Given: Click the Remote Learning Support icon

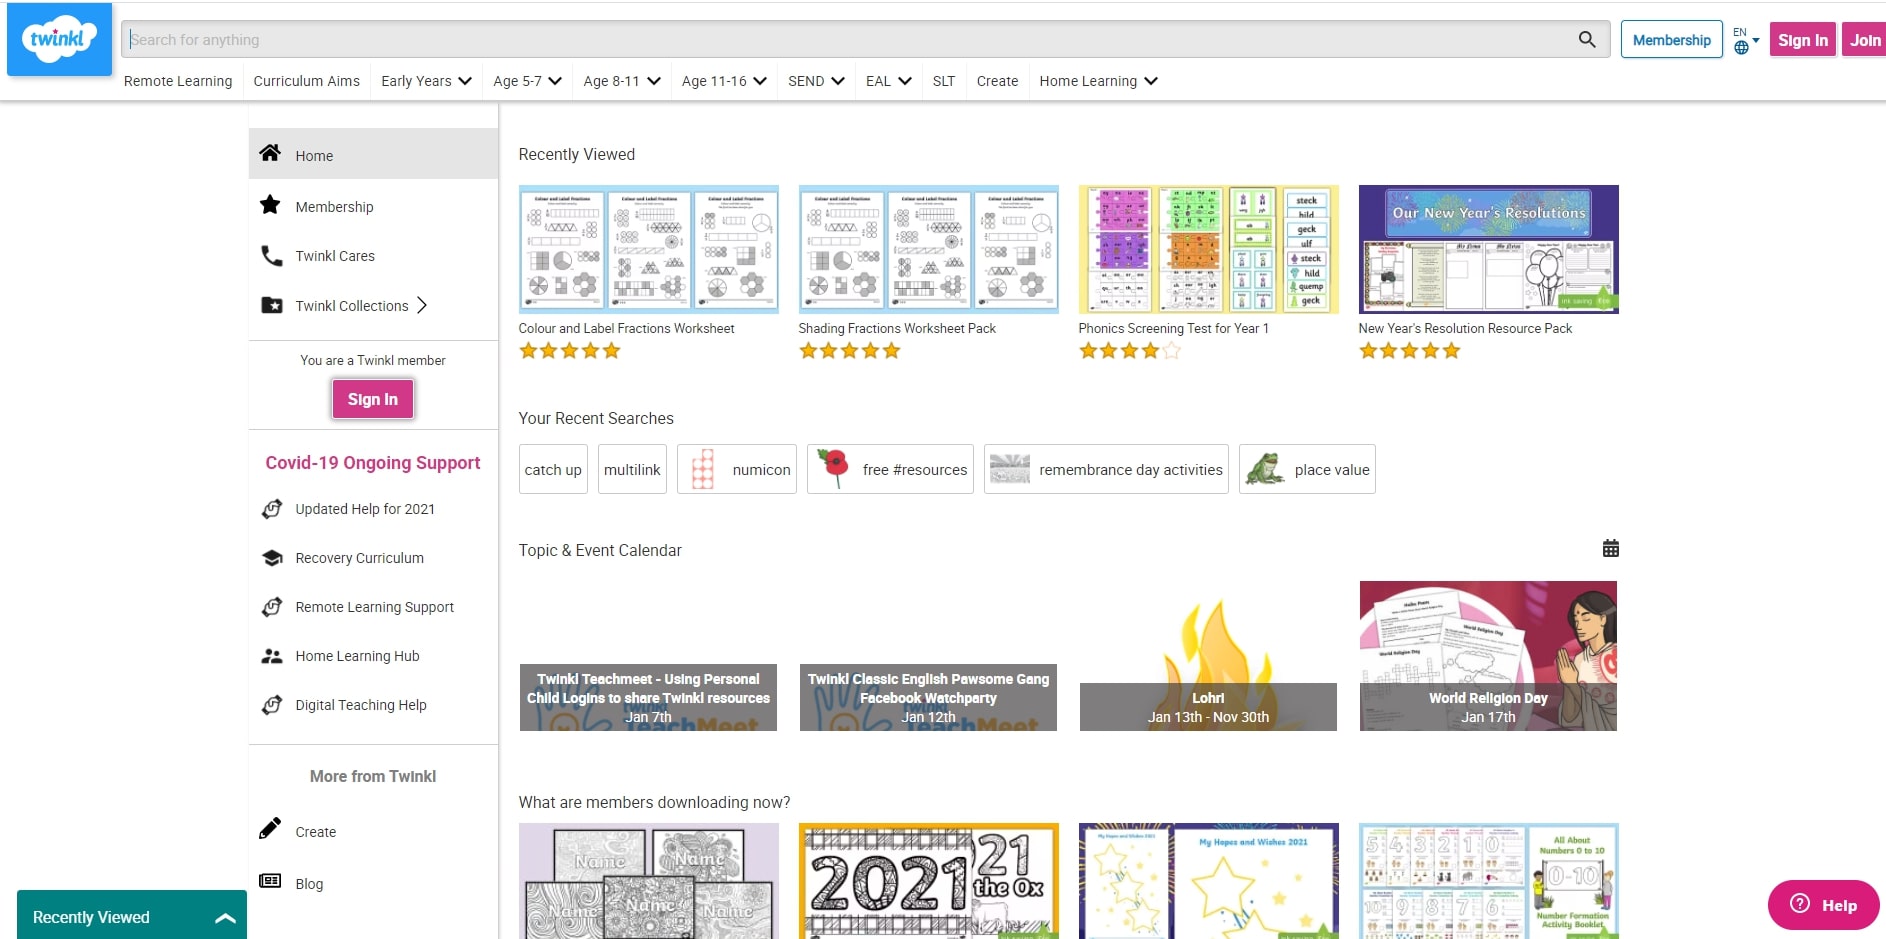Looking at the screenshot, I should click(x=271, y=607).
